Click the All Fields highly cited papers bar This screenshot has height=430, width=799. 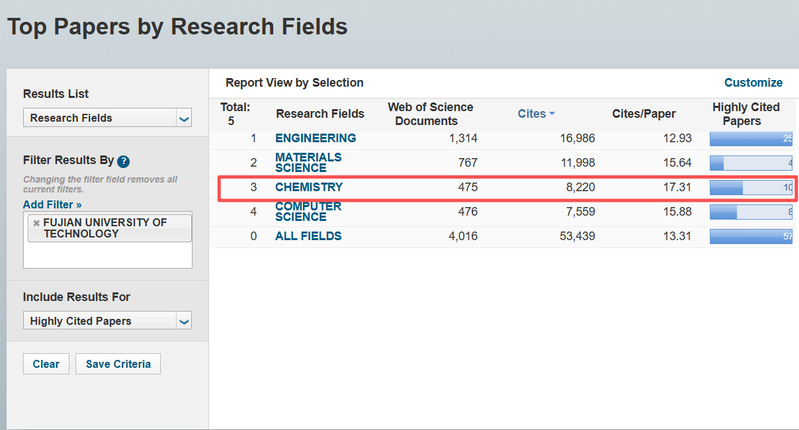click(751, 236)
